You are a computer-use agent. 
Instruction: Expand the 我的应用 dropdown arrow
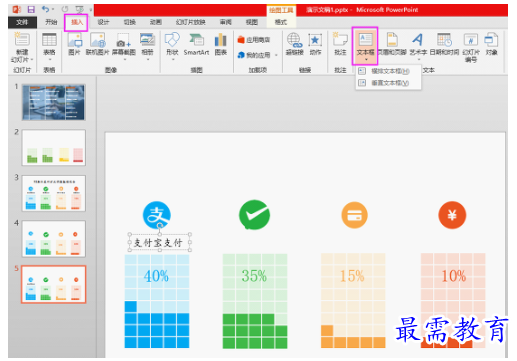(276, 55)
